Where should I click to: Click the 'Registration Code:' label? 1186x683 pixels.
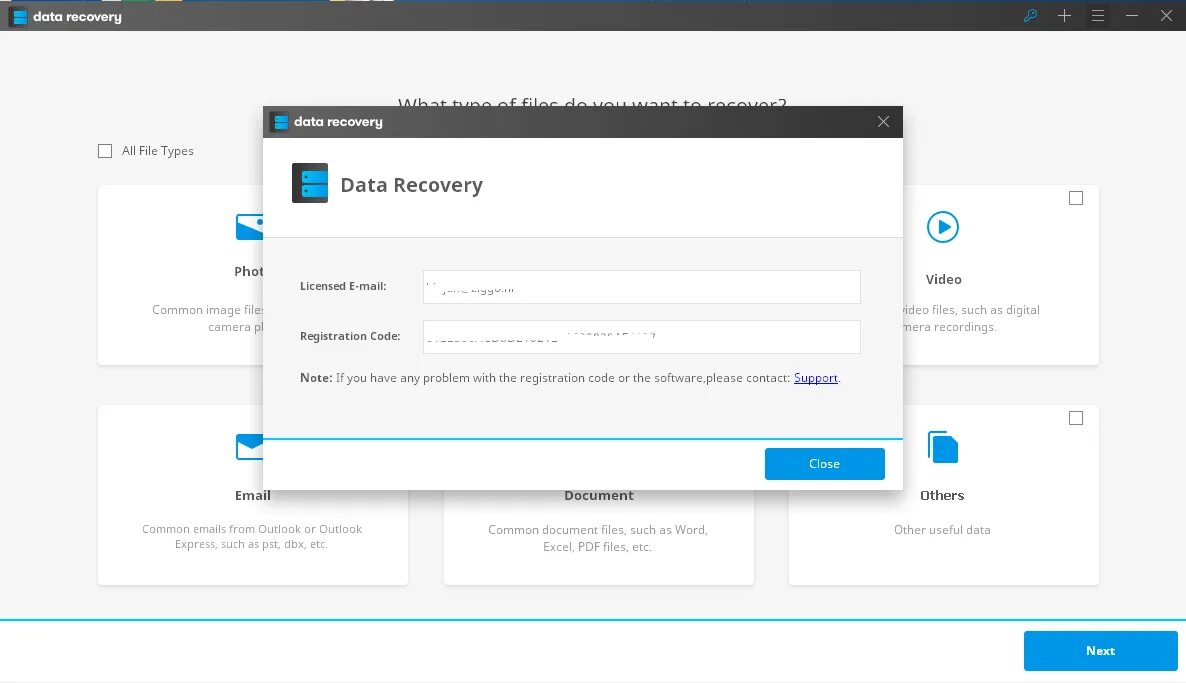(x=349, y=337)
